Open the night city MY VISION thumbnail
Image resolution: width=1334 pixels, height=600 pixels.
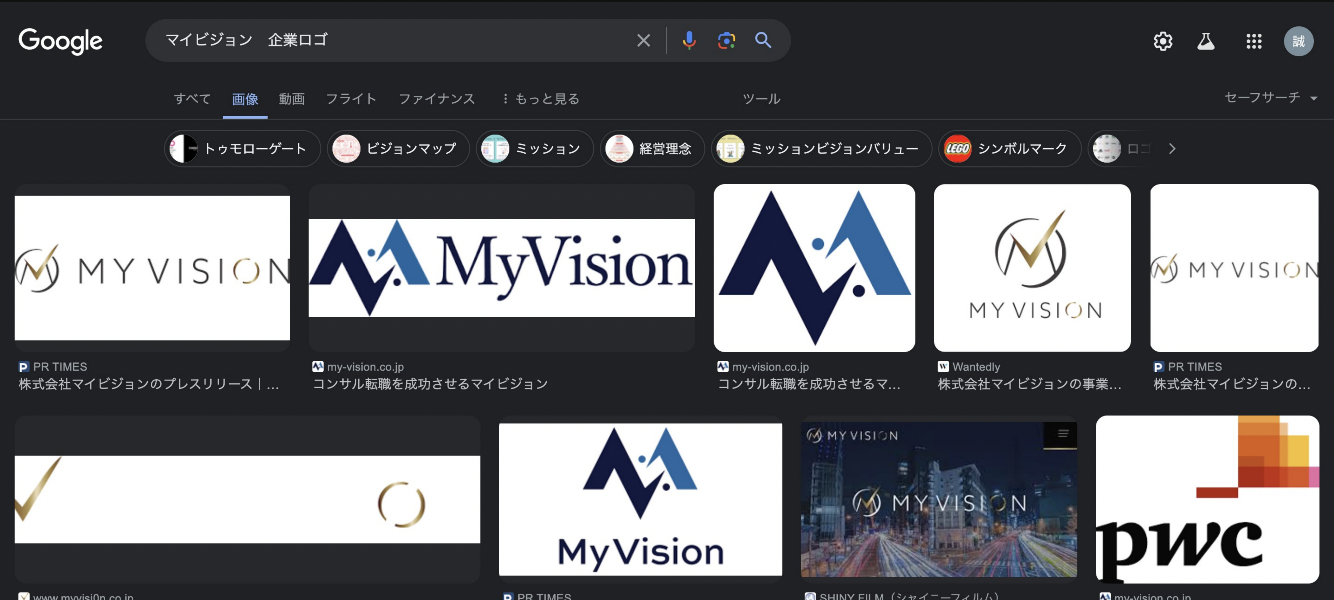(x=939, y=499)
